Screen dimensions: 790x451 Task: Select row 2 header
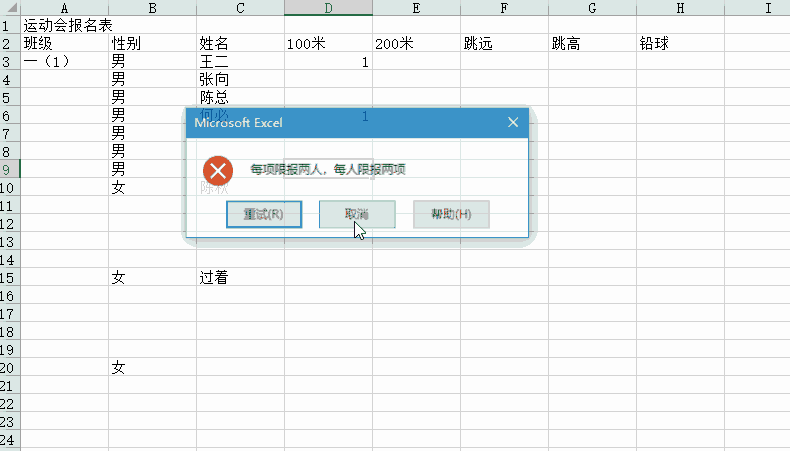pos(10,43)
